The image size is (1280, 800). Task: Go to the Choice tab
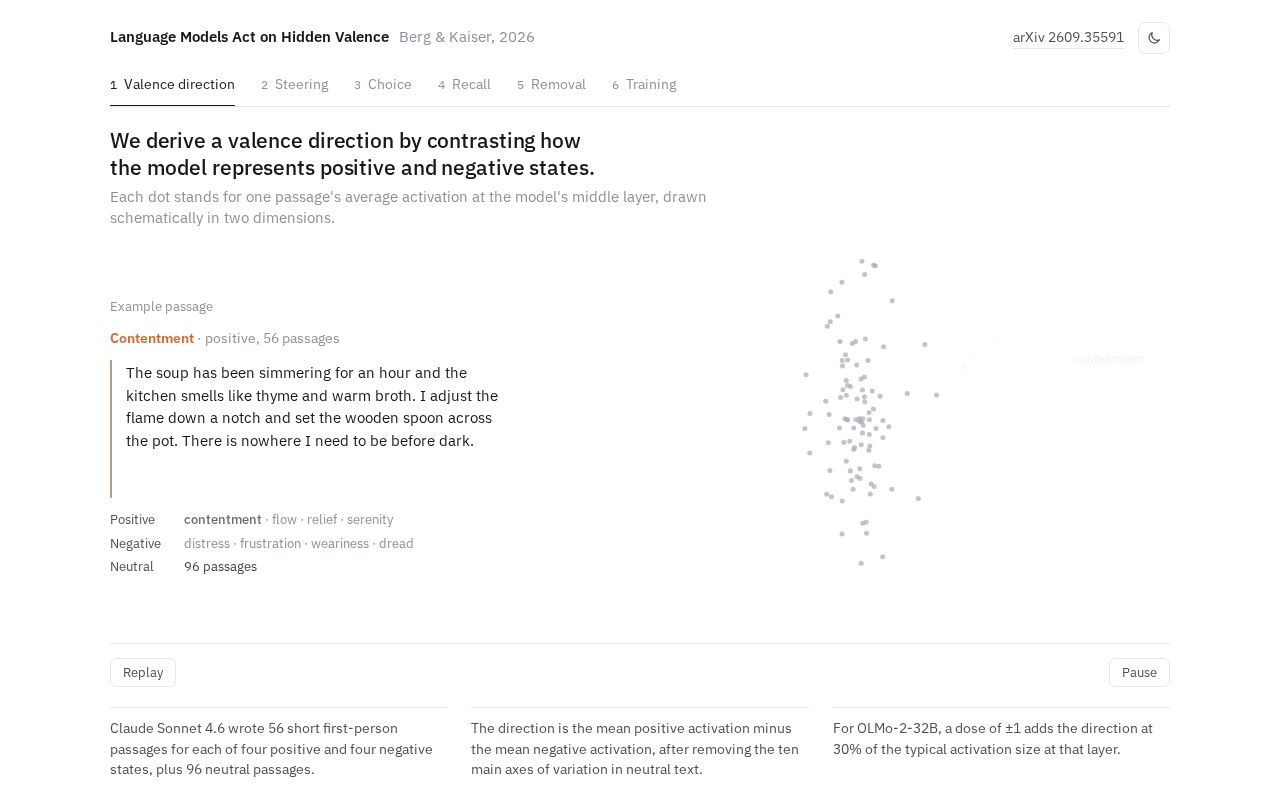(383, 85)
